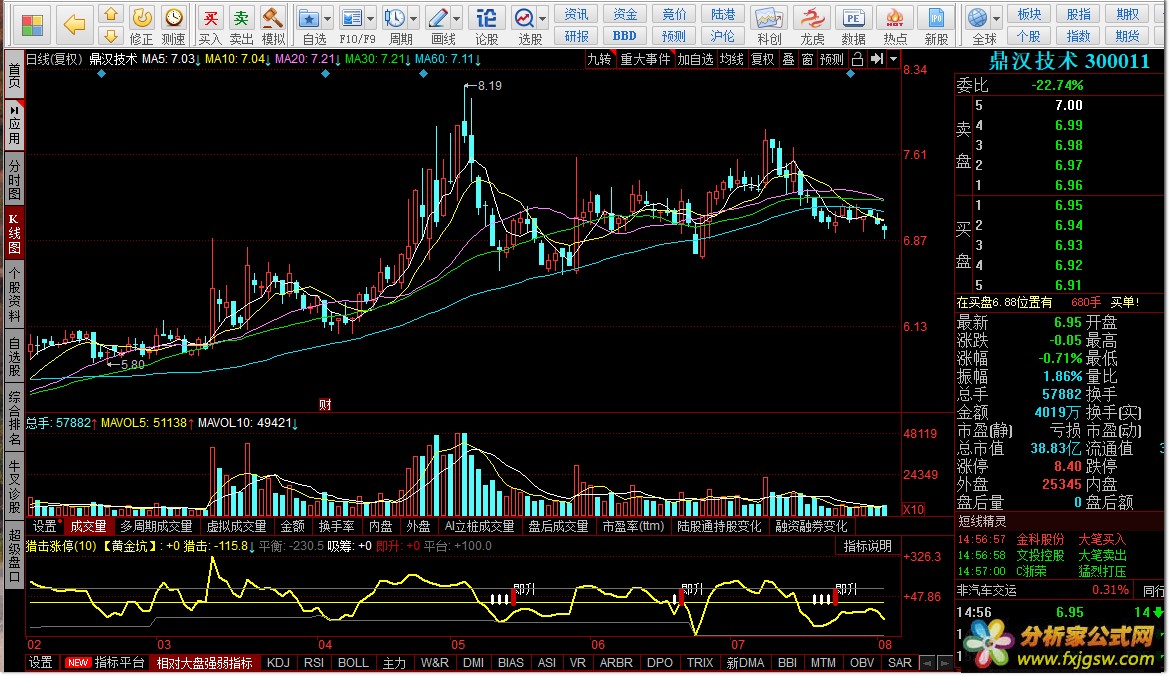1171x676 pixels.
Task: Toggle 预测 forecast on chart toolbar
Action: [831, 59]
